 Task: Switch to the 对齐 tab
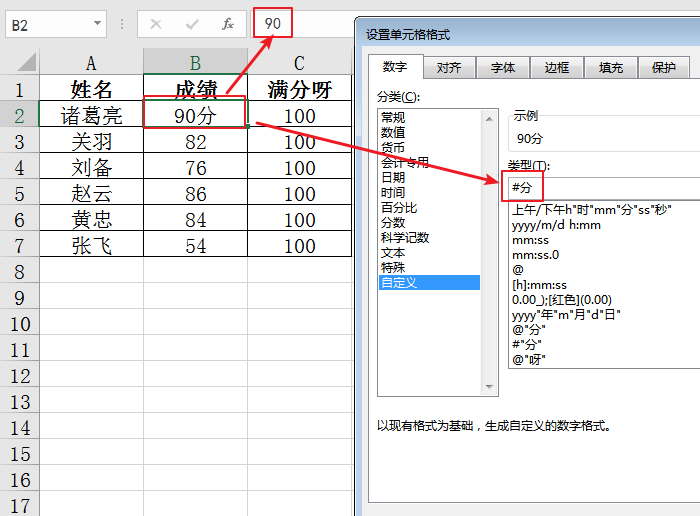click(449, 68)
